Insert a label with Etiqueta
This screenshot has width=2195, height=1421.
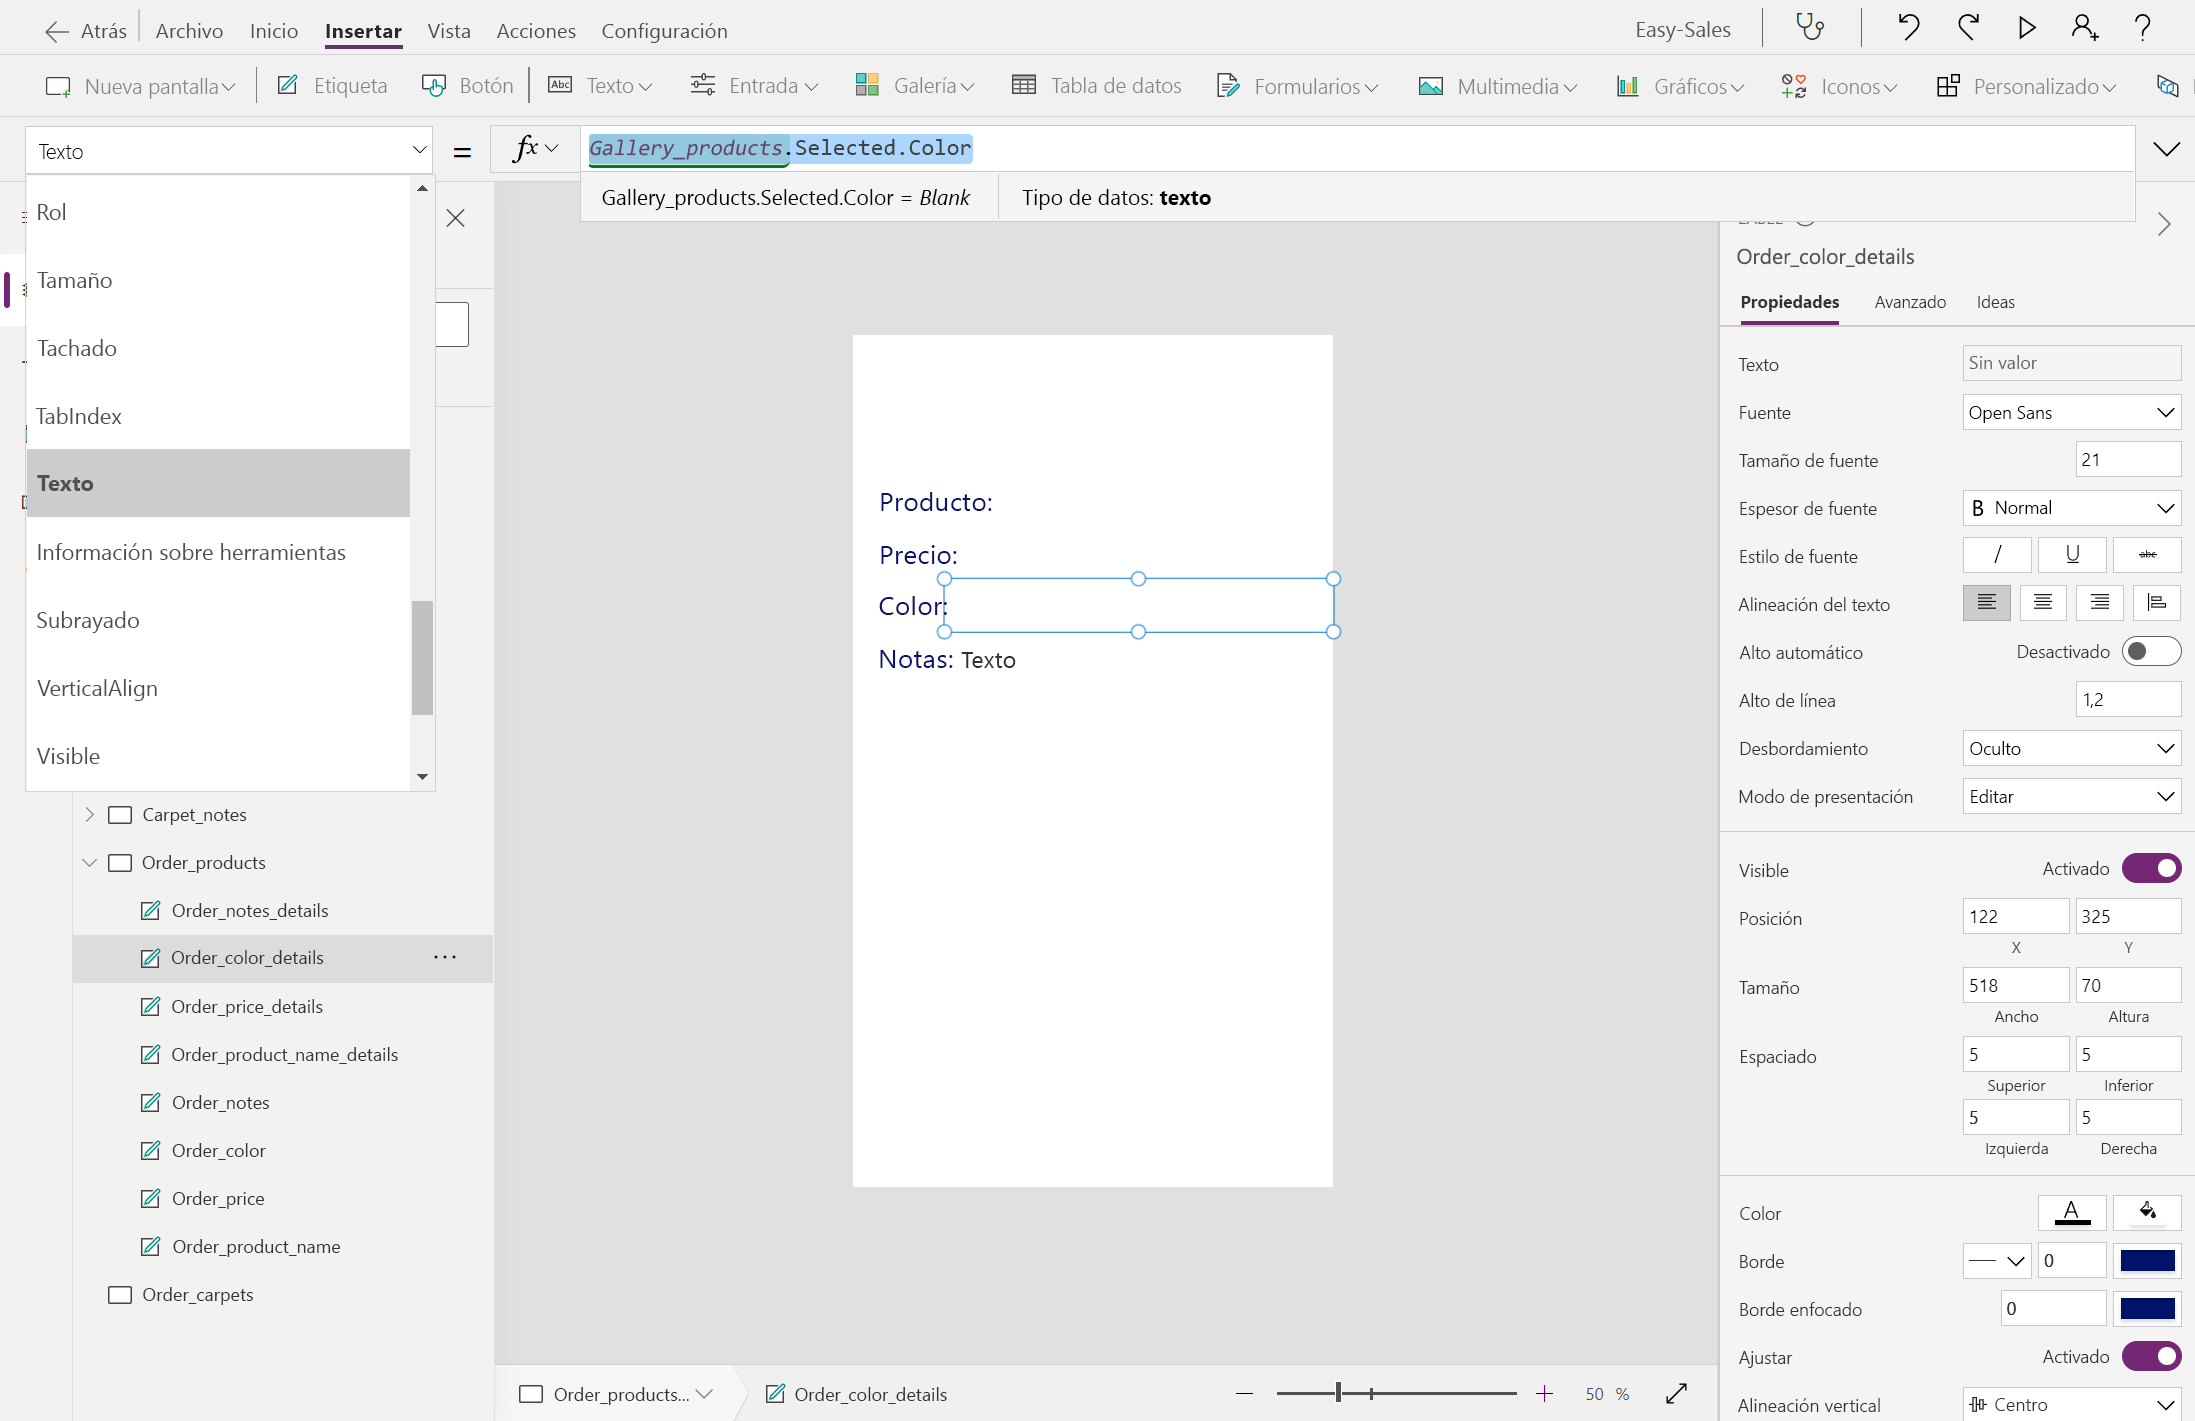click(332, 86)
